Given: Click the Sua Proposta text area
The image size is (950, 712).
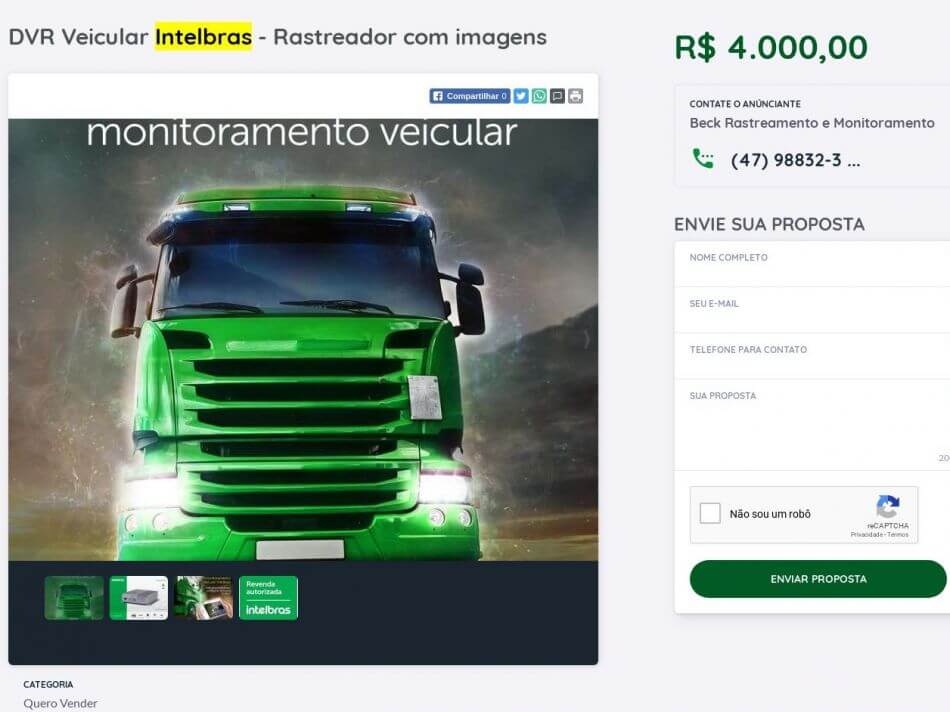Looking at the screenshot, I should click(x=812, y=425).
